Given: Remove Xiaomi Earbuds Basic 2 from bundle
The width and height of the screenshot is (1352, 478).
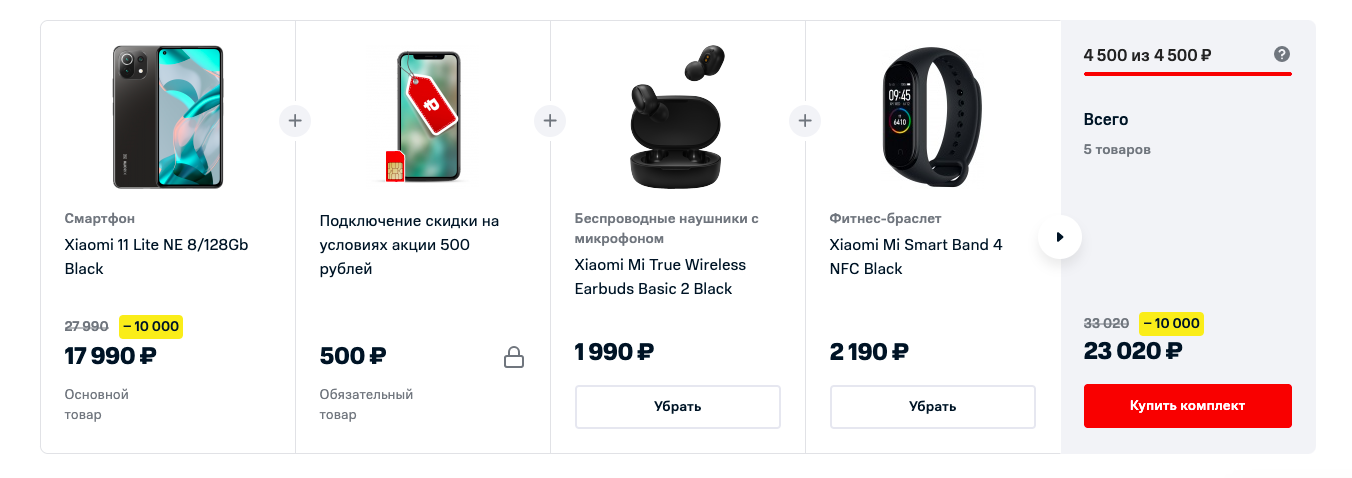Looking at the screenshot, I should point(677,406).
